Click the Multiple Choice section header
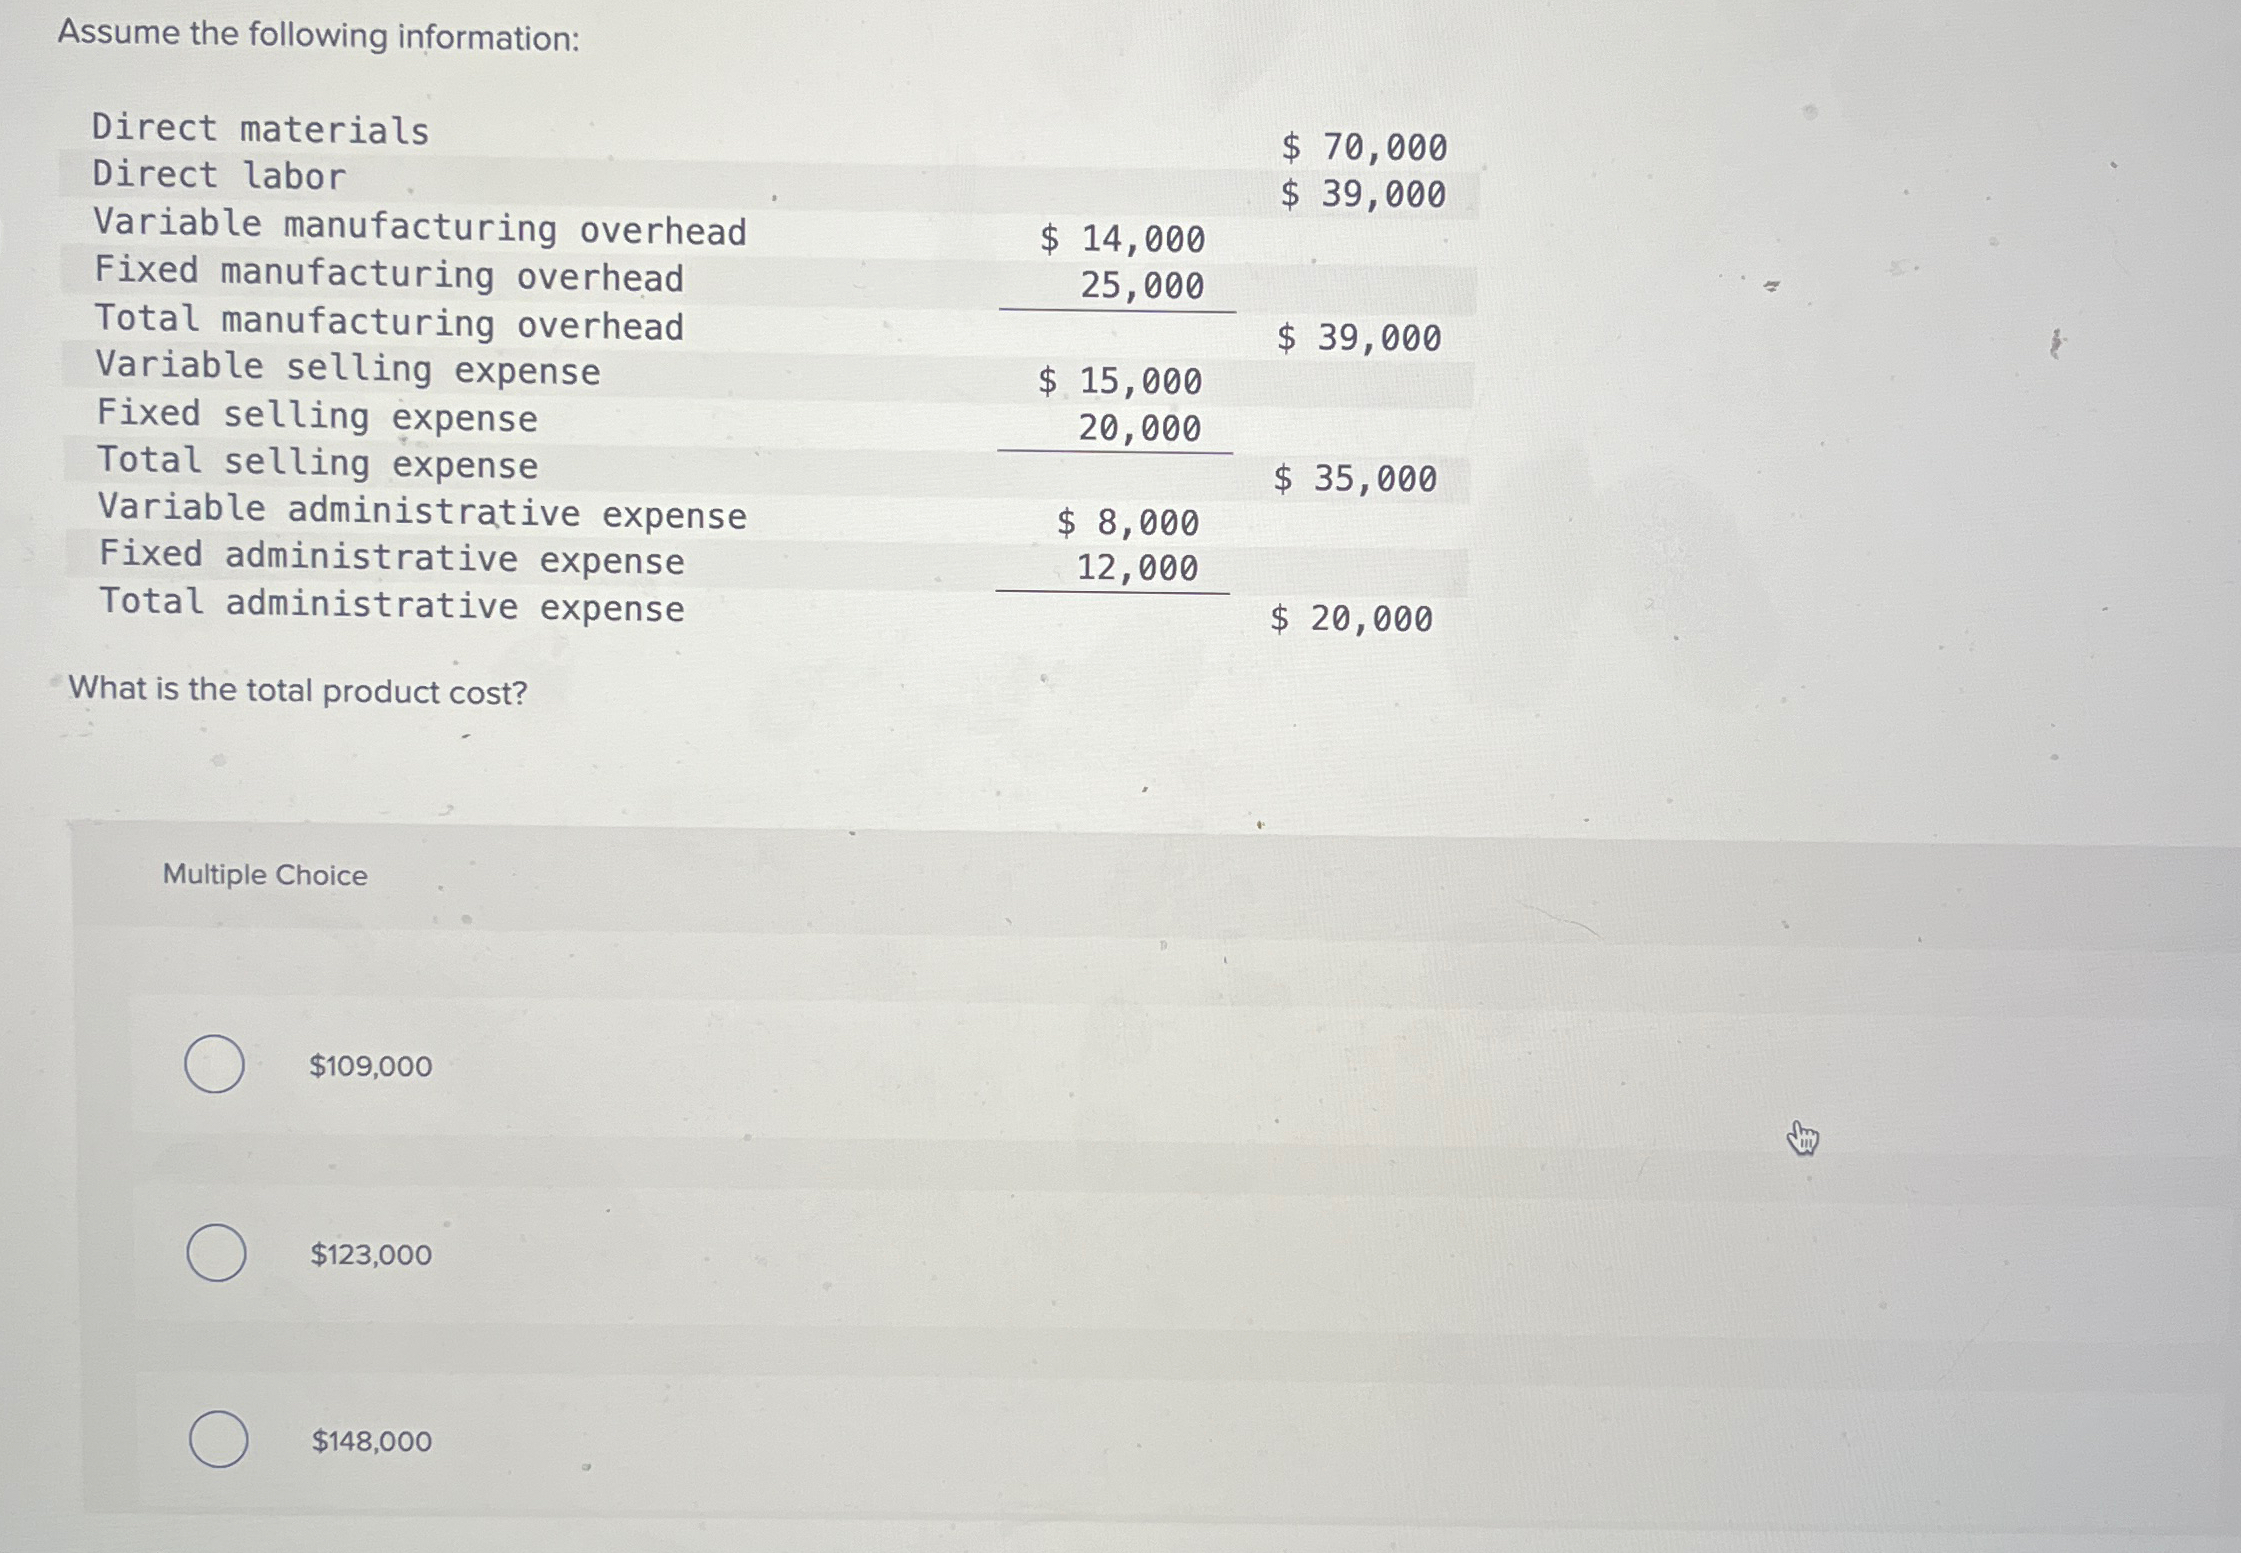Screen dimensions: 2241x1553 pyautogui.click(x=263, y=875)
